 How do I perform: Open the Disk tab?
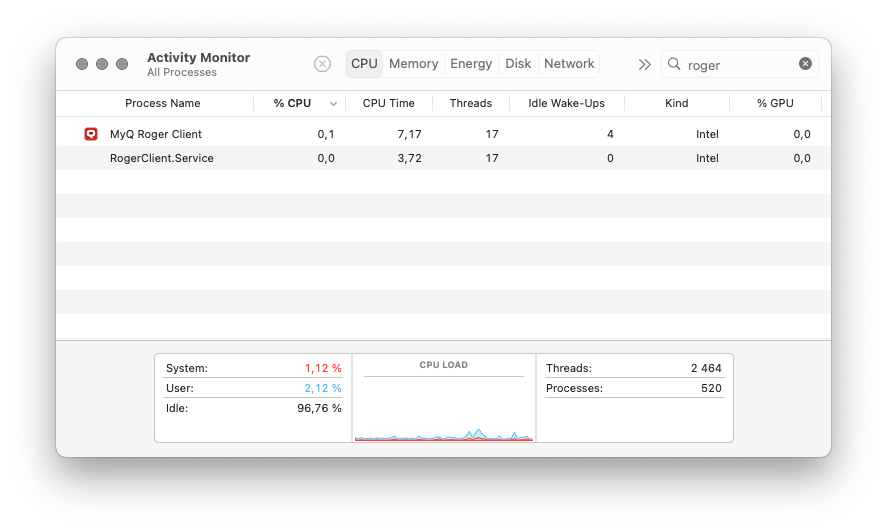(x=518, y=64)
